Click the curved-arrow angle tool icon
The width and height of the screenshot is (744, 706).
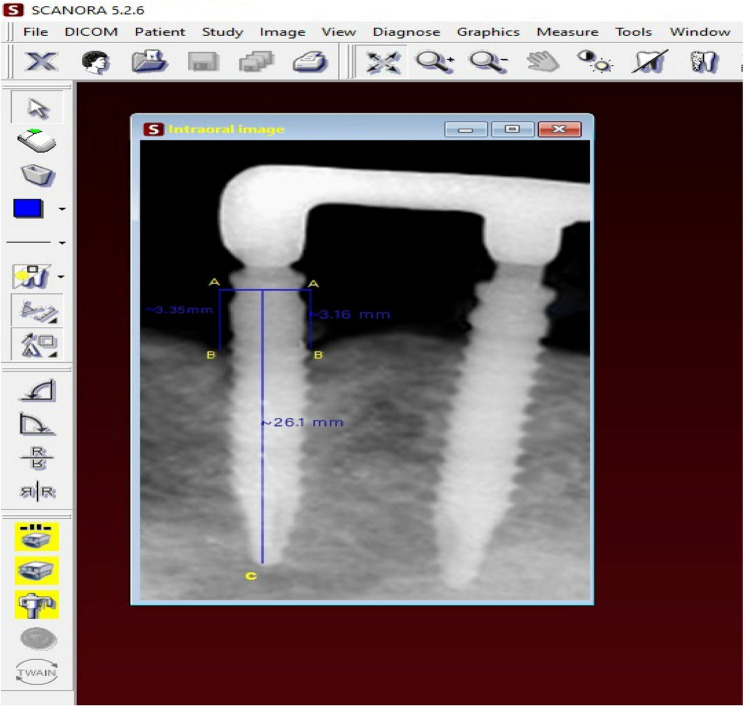[x=37, y=424]
